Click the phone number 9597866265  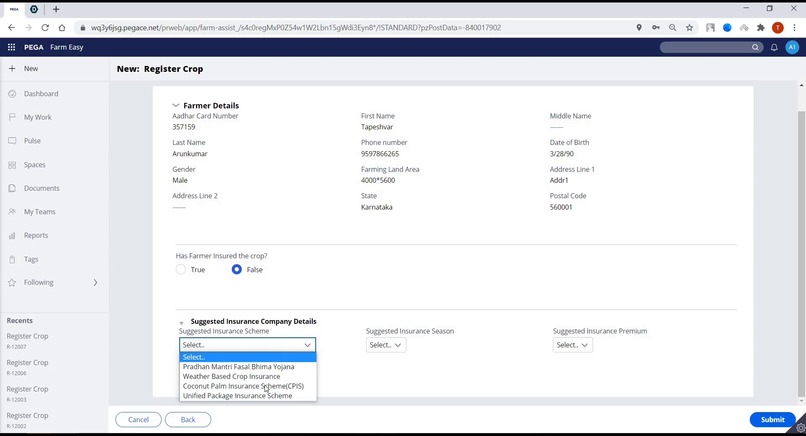coord(380,154)
